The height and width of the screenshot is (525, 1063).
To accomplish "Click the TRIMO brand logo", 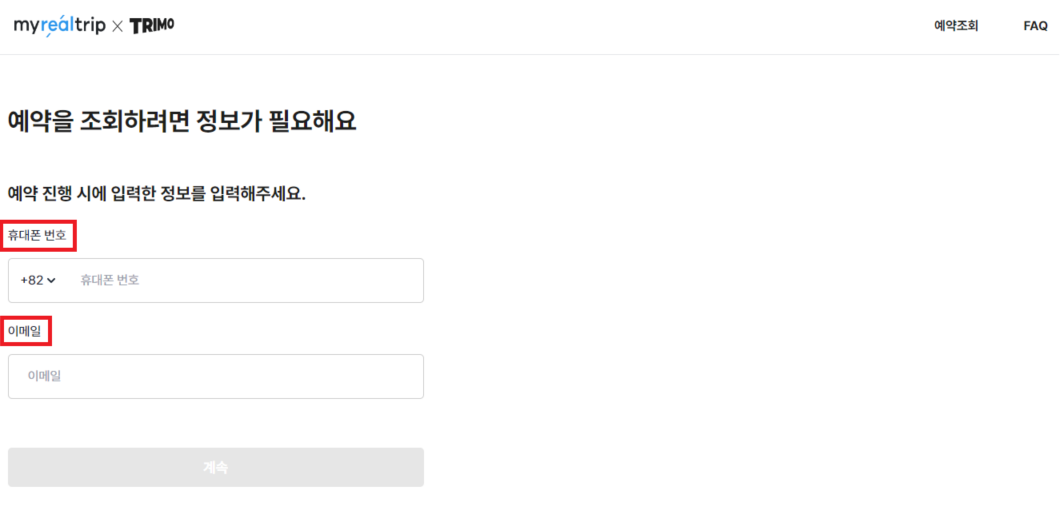I will tap(152, 26).
